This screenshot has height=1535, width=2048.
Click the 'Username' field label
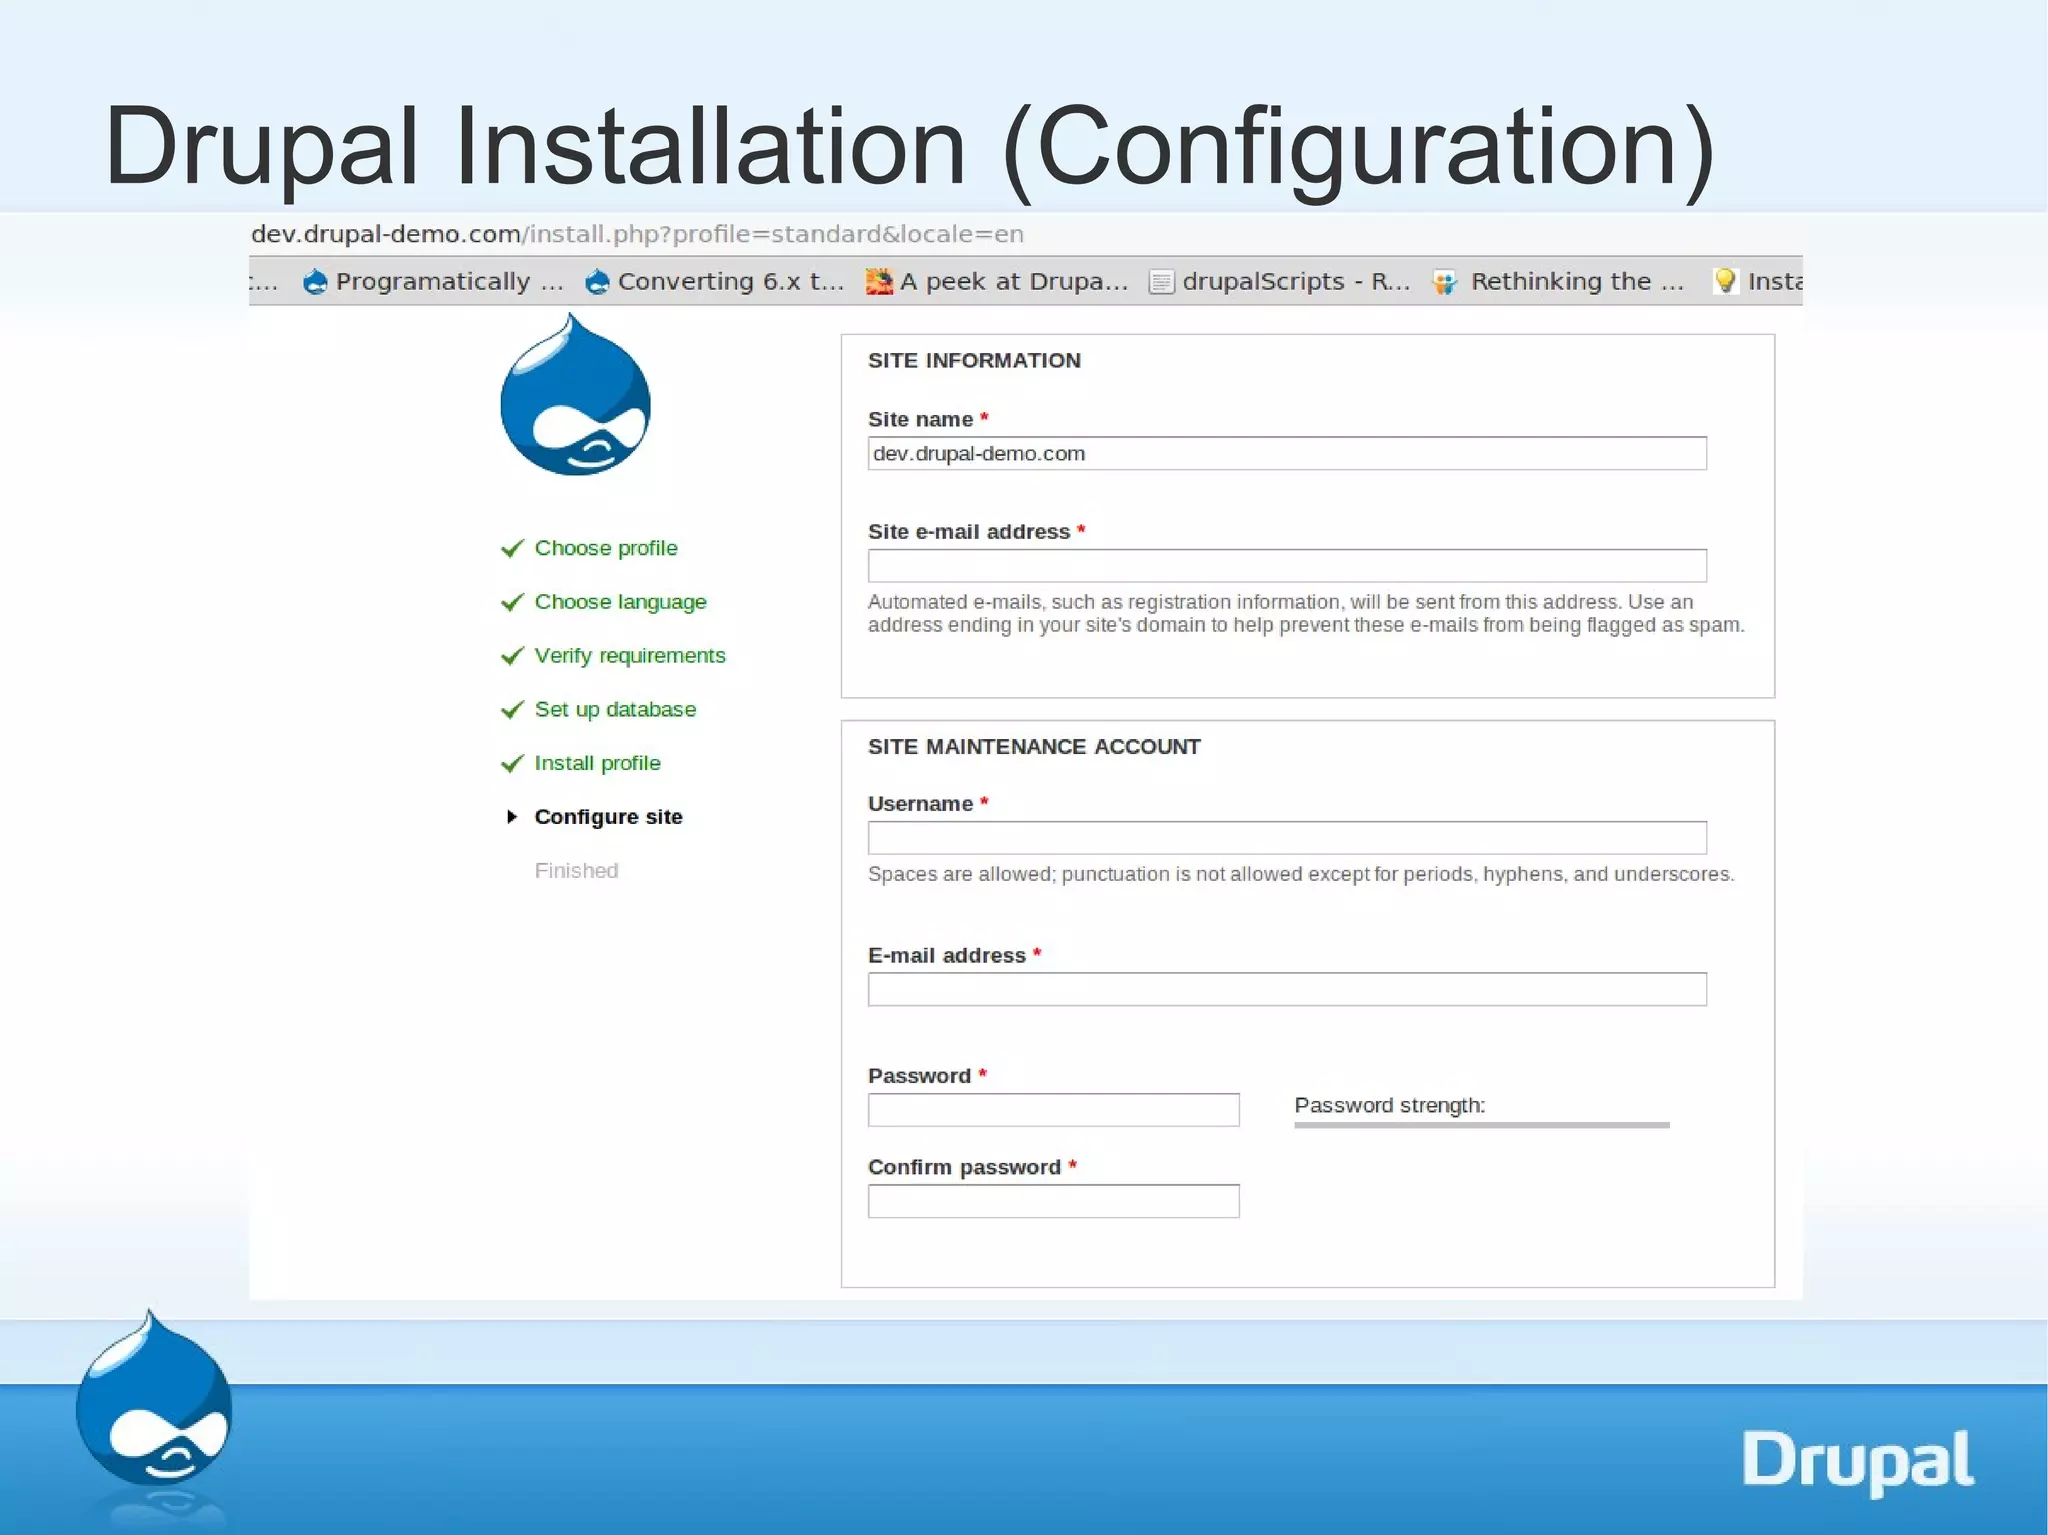920,804
